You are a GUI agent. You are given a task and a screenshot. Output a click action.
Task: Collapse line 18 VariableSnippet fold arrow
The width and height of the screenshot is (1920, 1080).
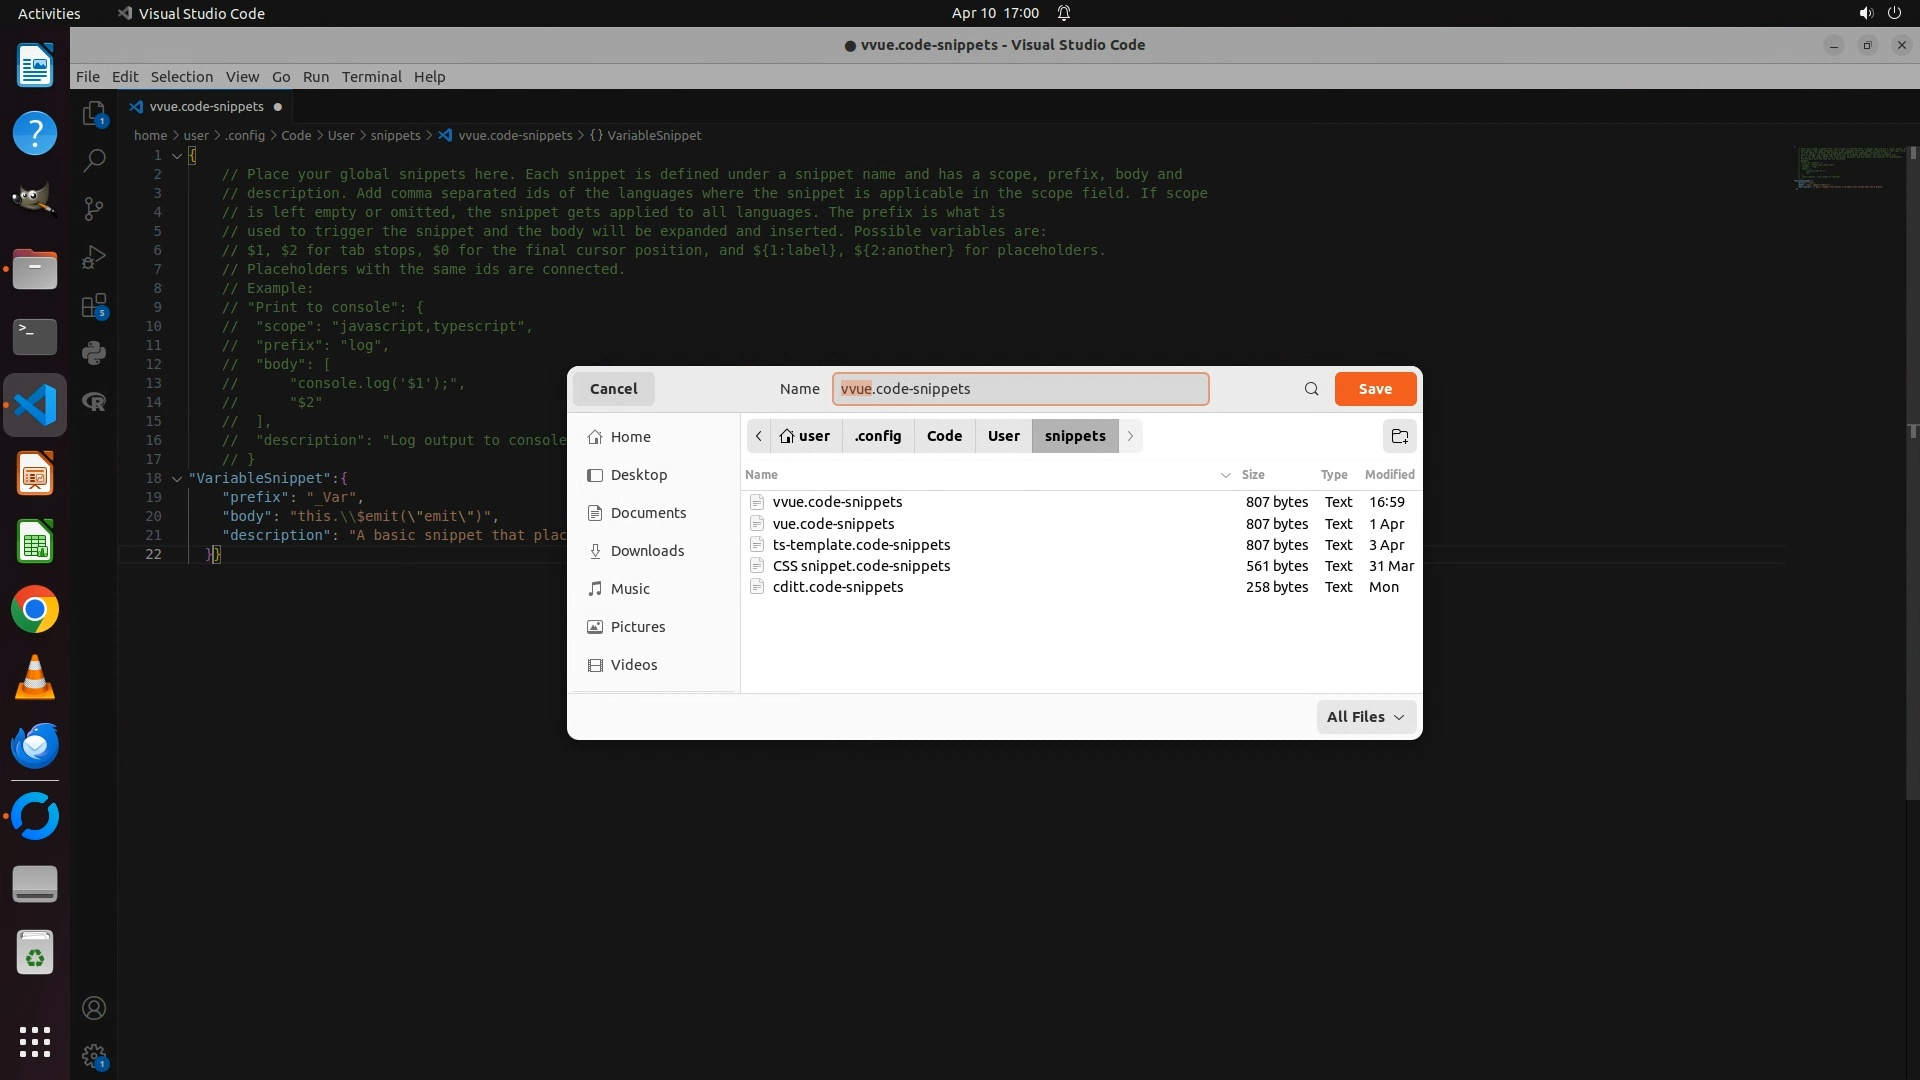(177, 479)
